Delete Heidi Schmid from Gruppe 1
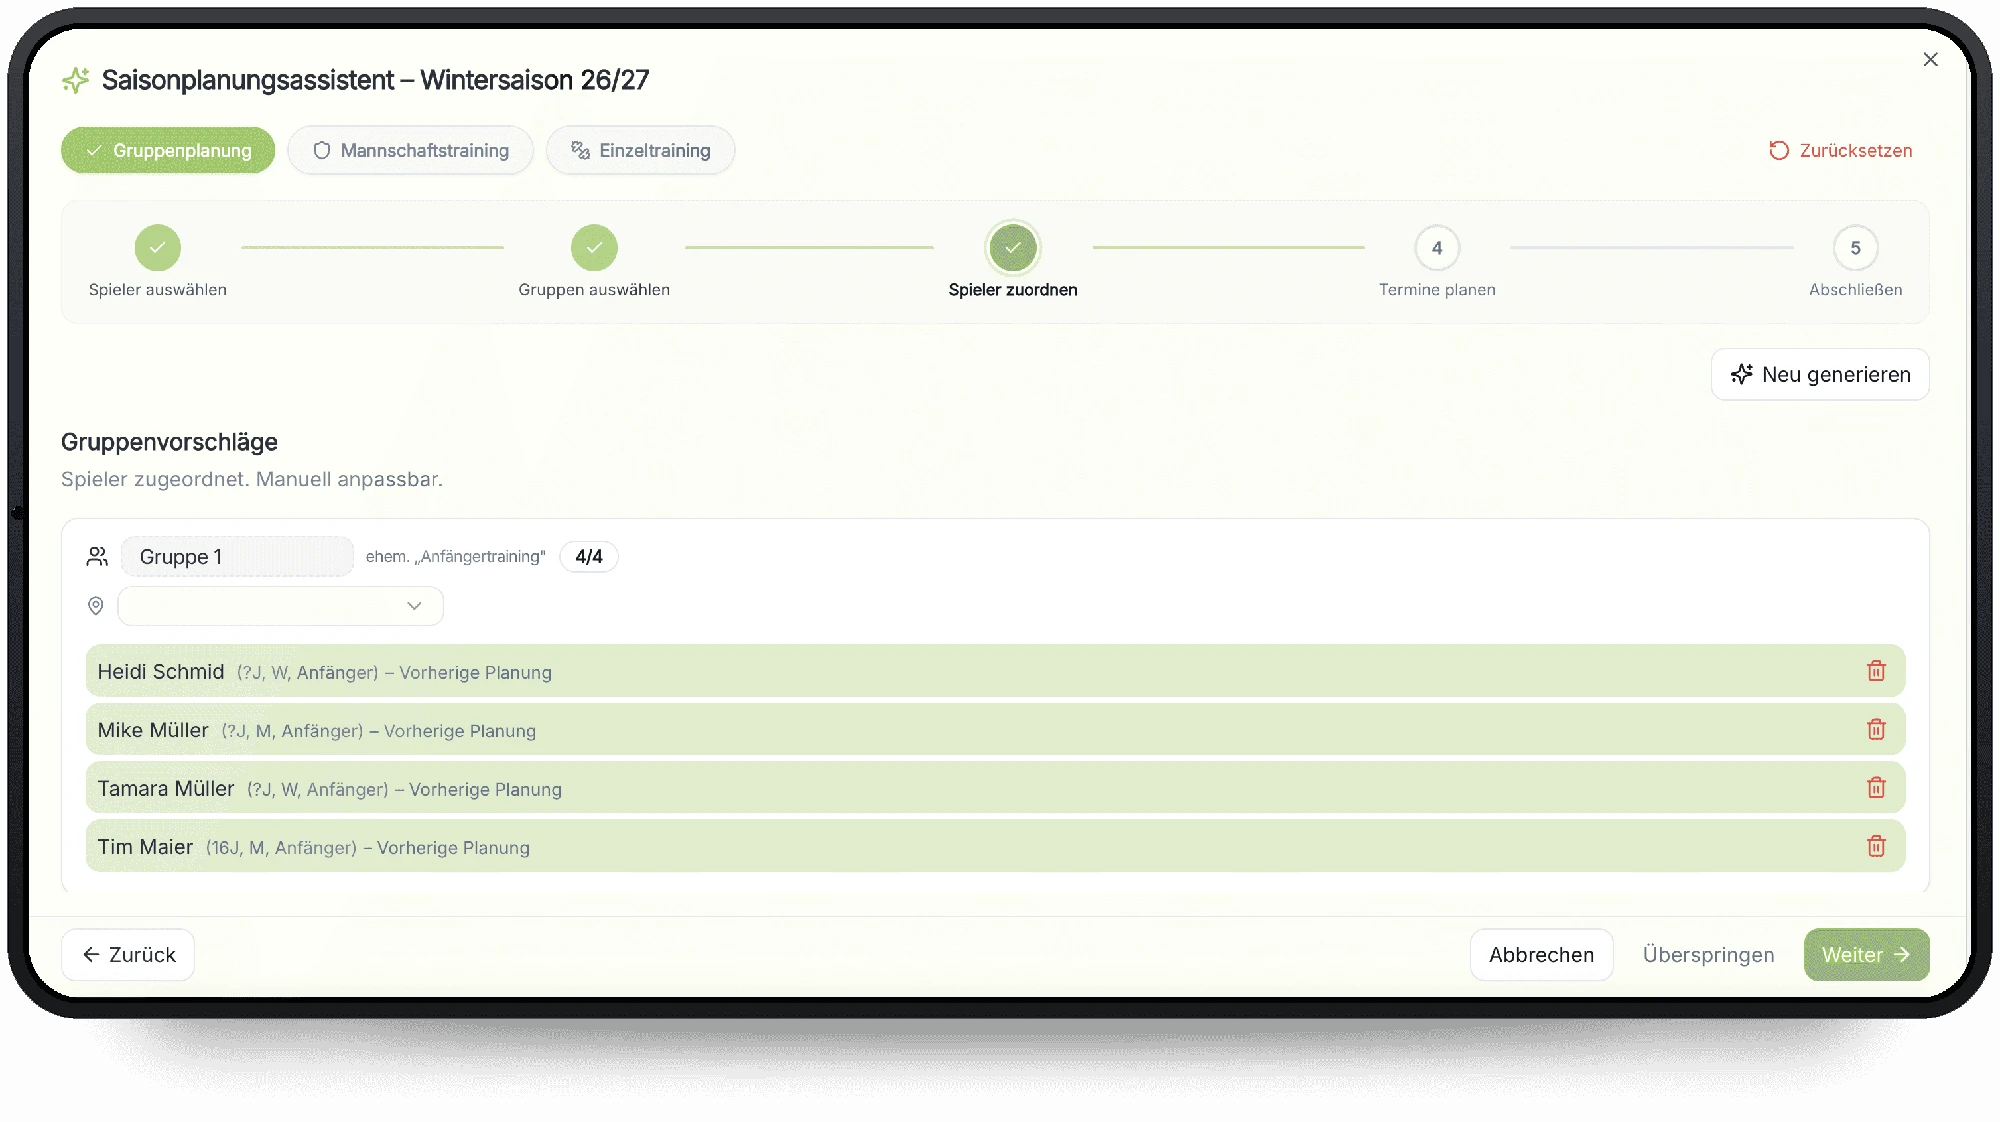 pos(1876,671)
